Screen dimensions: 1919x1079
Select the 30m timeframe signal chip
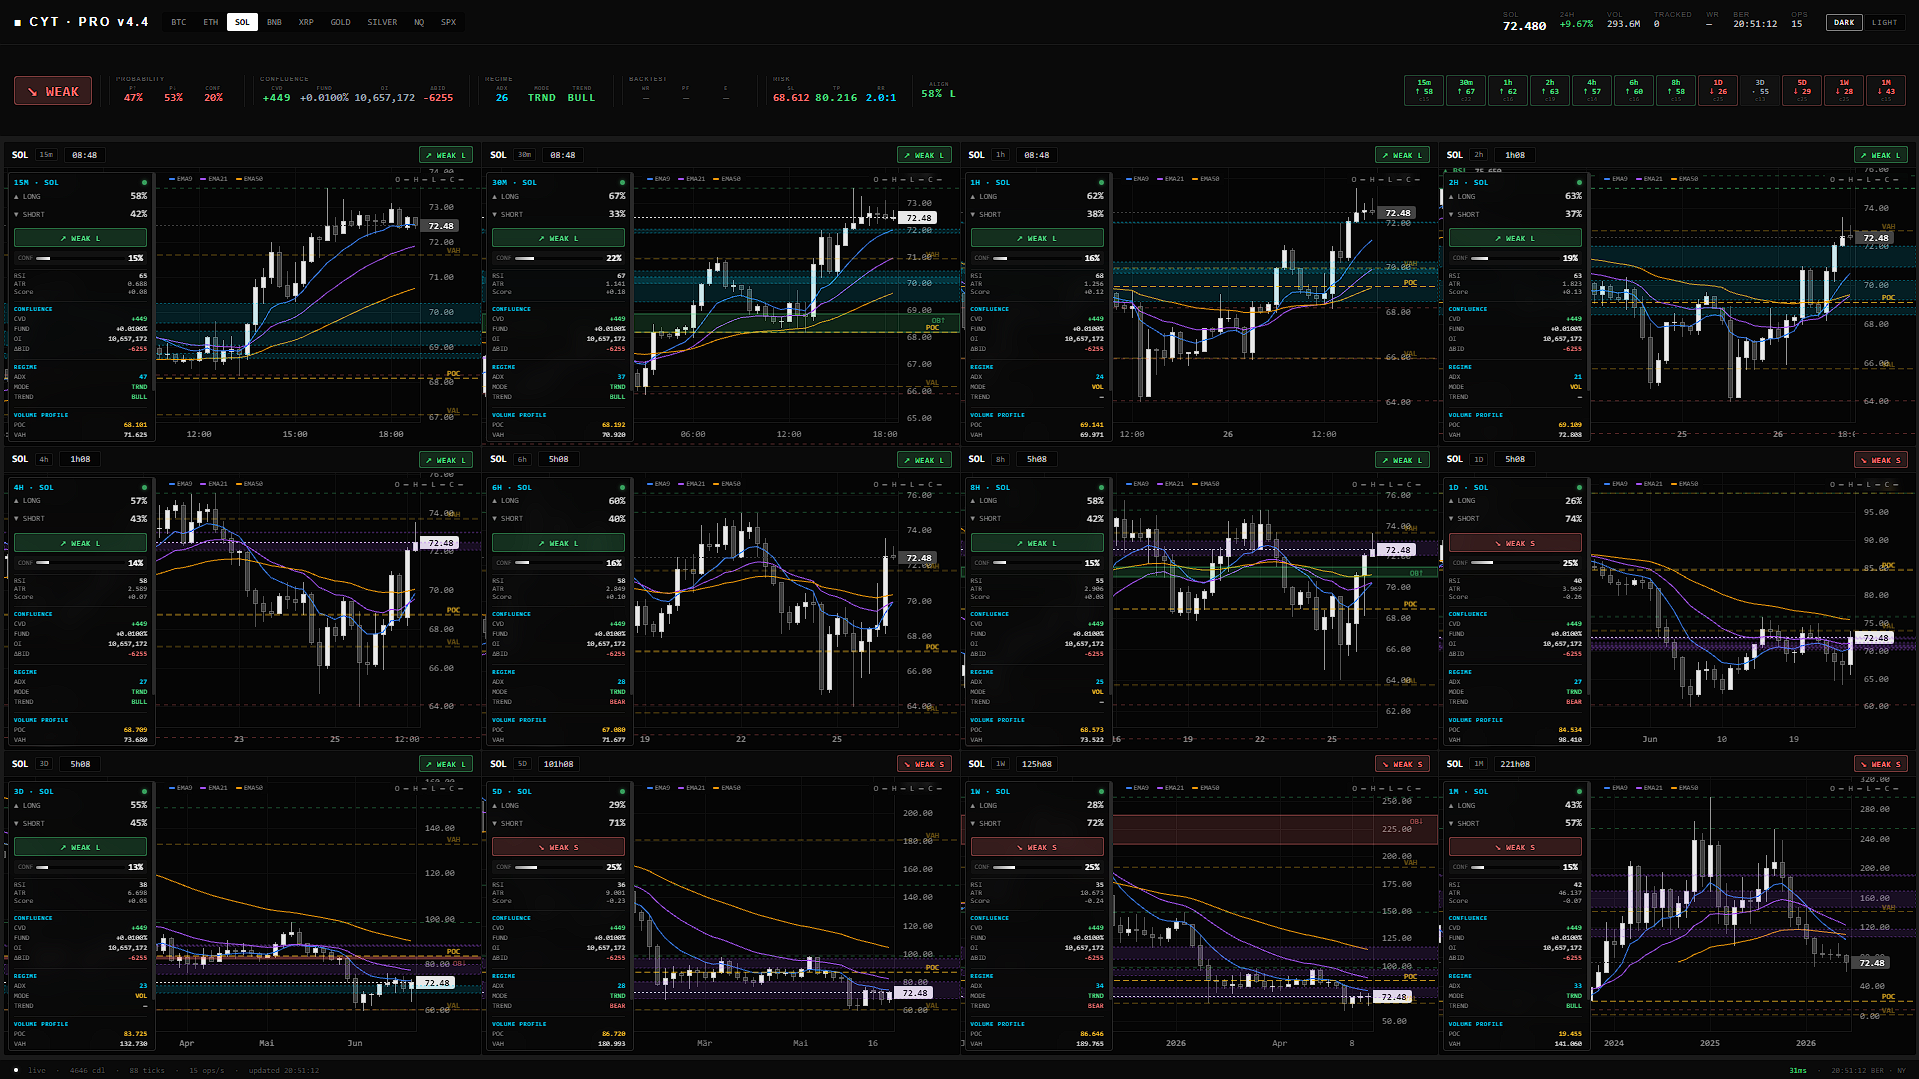pos(1466,90)
